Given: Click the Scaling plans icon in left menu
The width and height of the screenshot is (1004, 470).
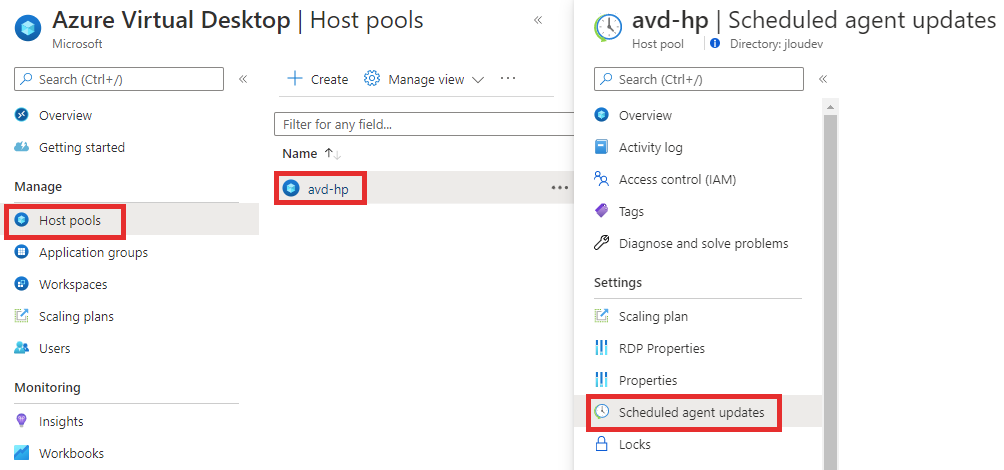Looking at the screenshot, I should tap(22, 316).
